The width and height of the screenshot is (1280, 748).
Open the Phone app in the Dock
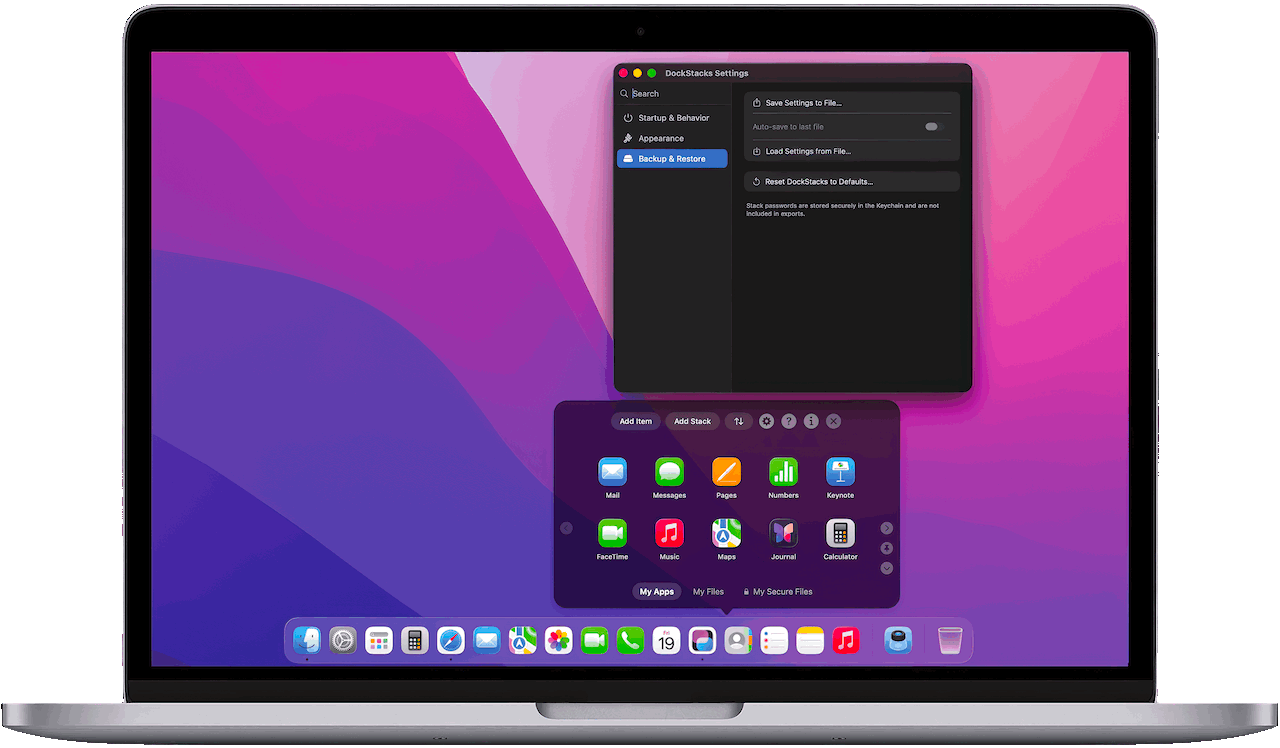pyautogui.click(x=631, y=640)
